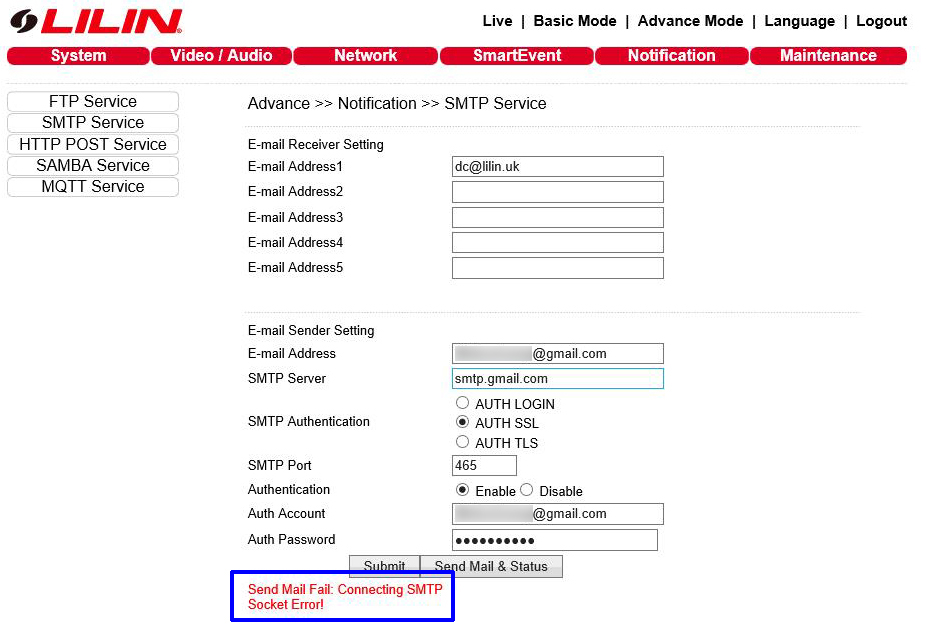Click Send Mail & Status button

(x=491, y=566)
